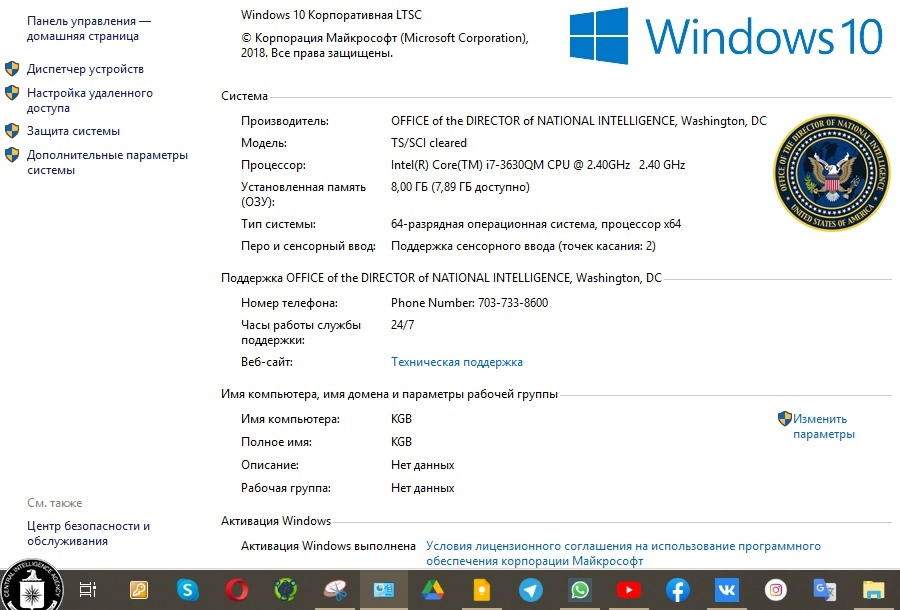Image resolution: width=900 pixels, height=610 pixels.
Task: Click the Техническая поддержка website link
Action: click(457, 362)
